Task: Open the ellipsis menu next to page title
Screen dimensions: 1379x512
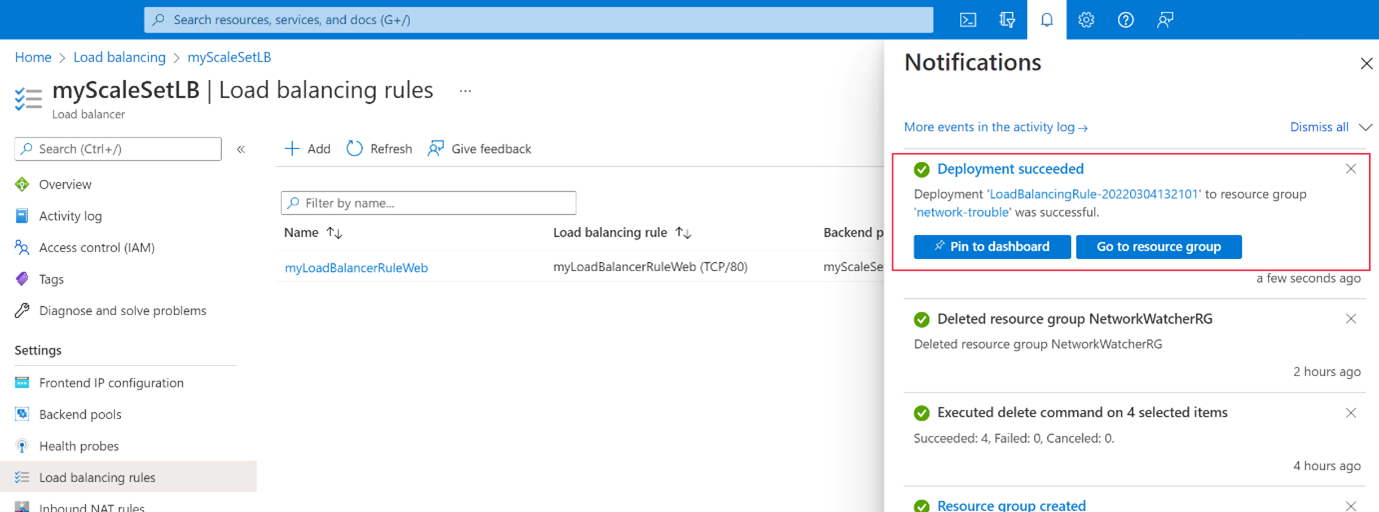Action: [465, 91]
